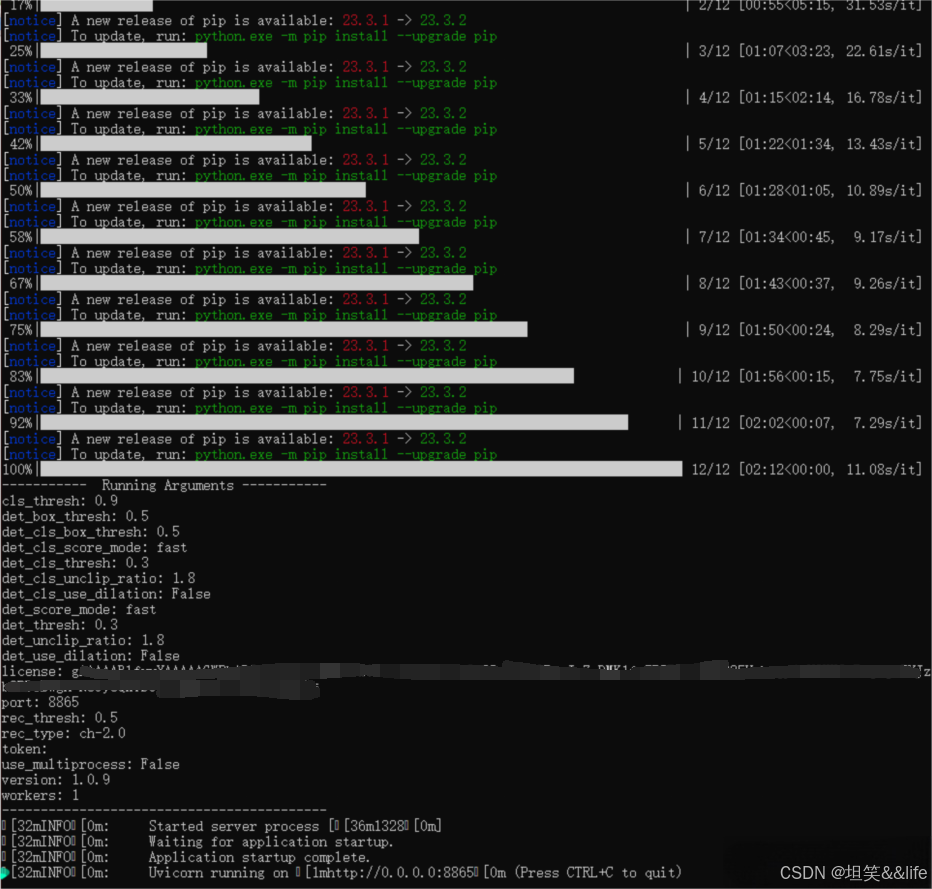Click the "5/12 [01:22<01:34, 13.43s/it]" stats
Screen dimensions: 932x889
[810, 144]
